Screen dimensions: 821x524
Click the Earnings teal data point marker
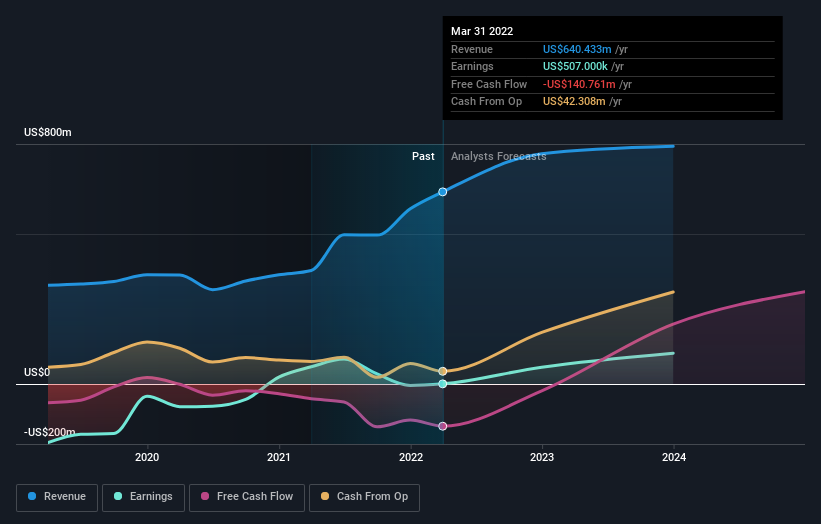click(x=443, y=384)
